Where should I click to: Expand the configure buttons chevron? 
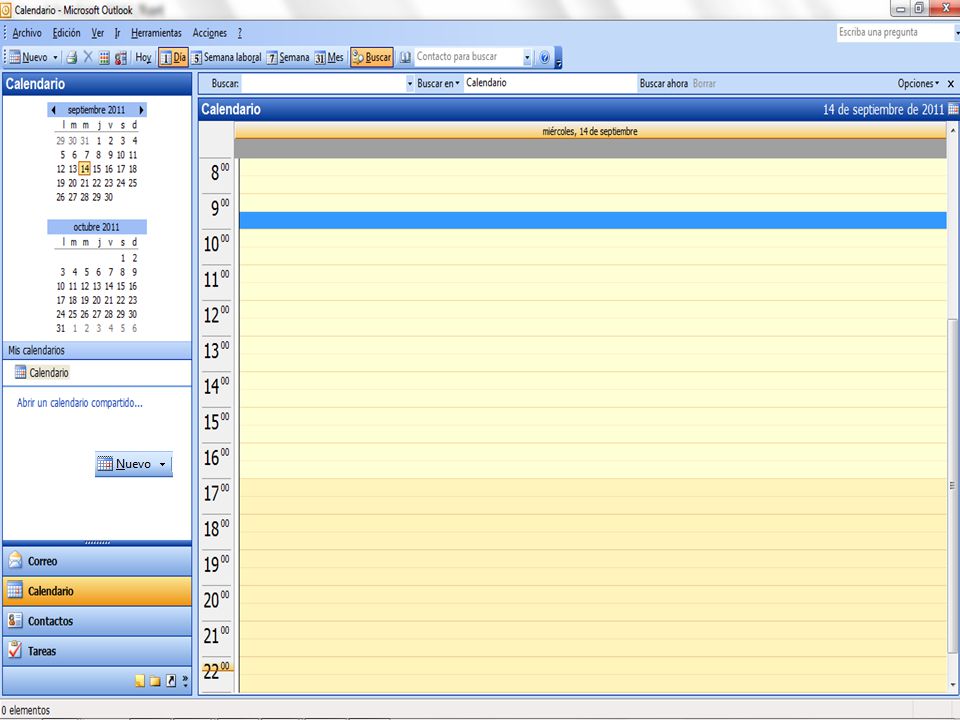point(185,681)
